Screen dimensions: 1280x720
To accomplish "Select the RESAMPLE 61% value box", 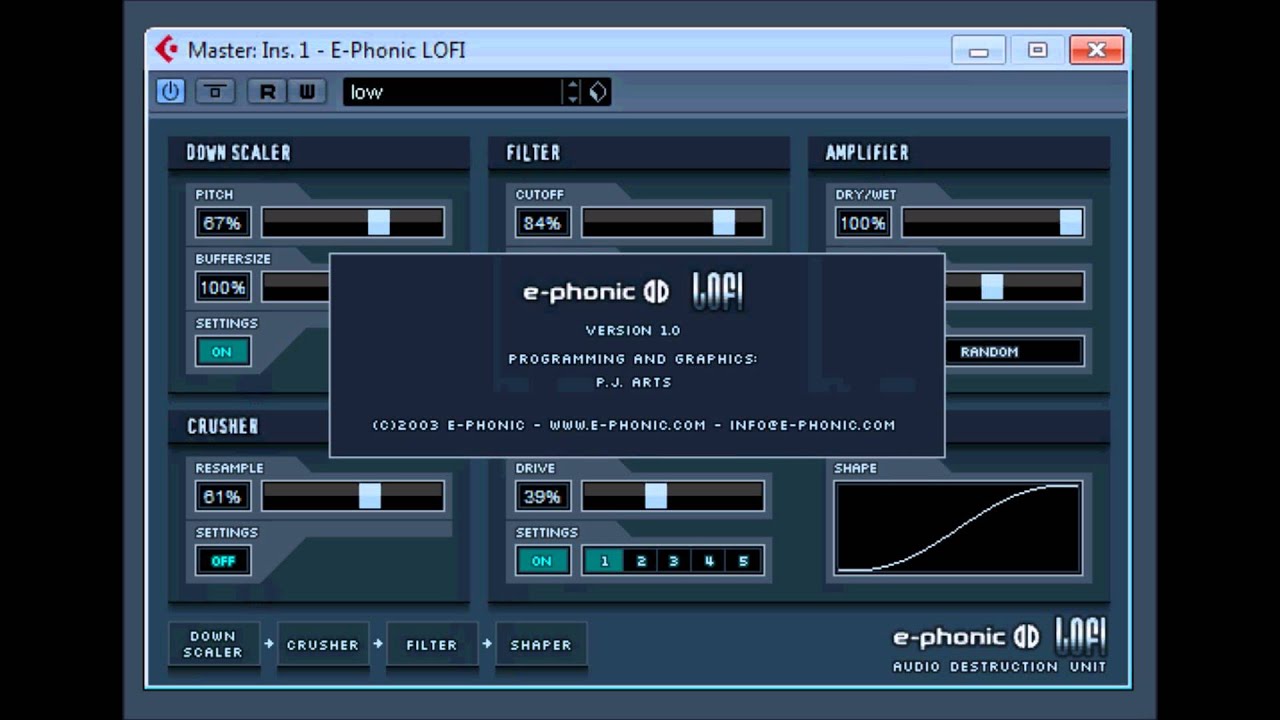I will 222,496.
